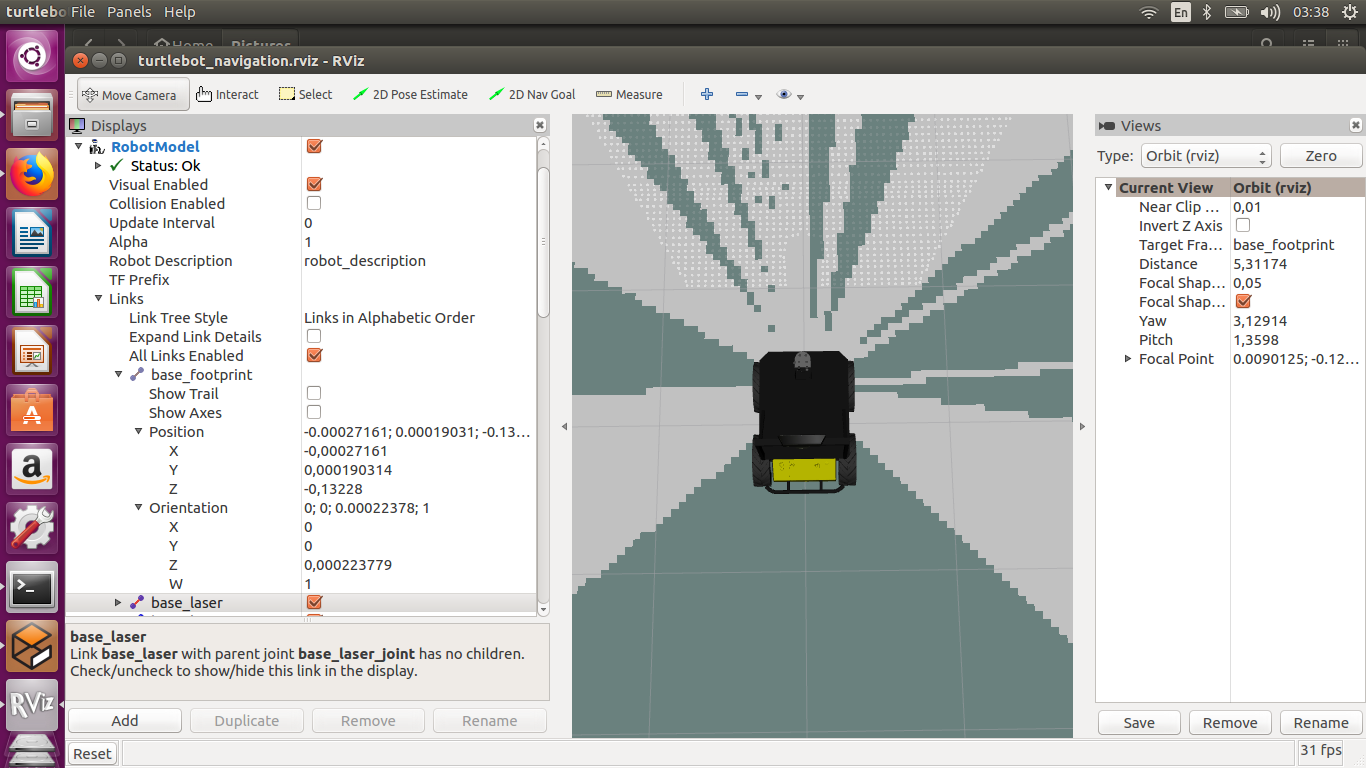Open the File menu
This screenshot has width=1366, height=768.
[x=83, y=12]
